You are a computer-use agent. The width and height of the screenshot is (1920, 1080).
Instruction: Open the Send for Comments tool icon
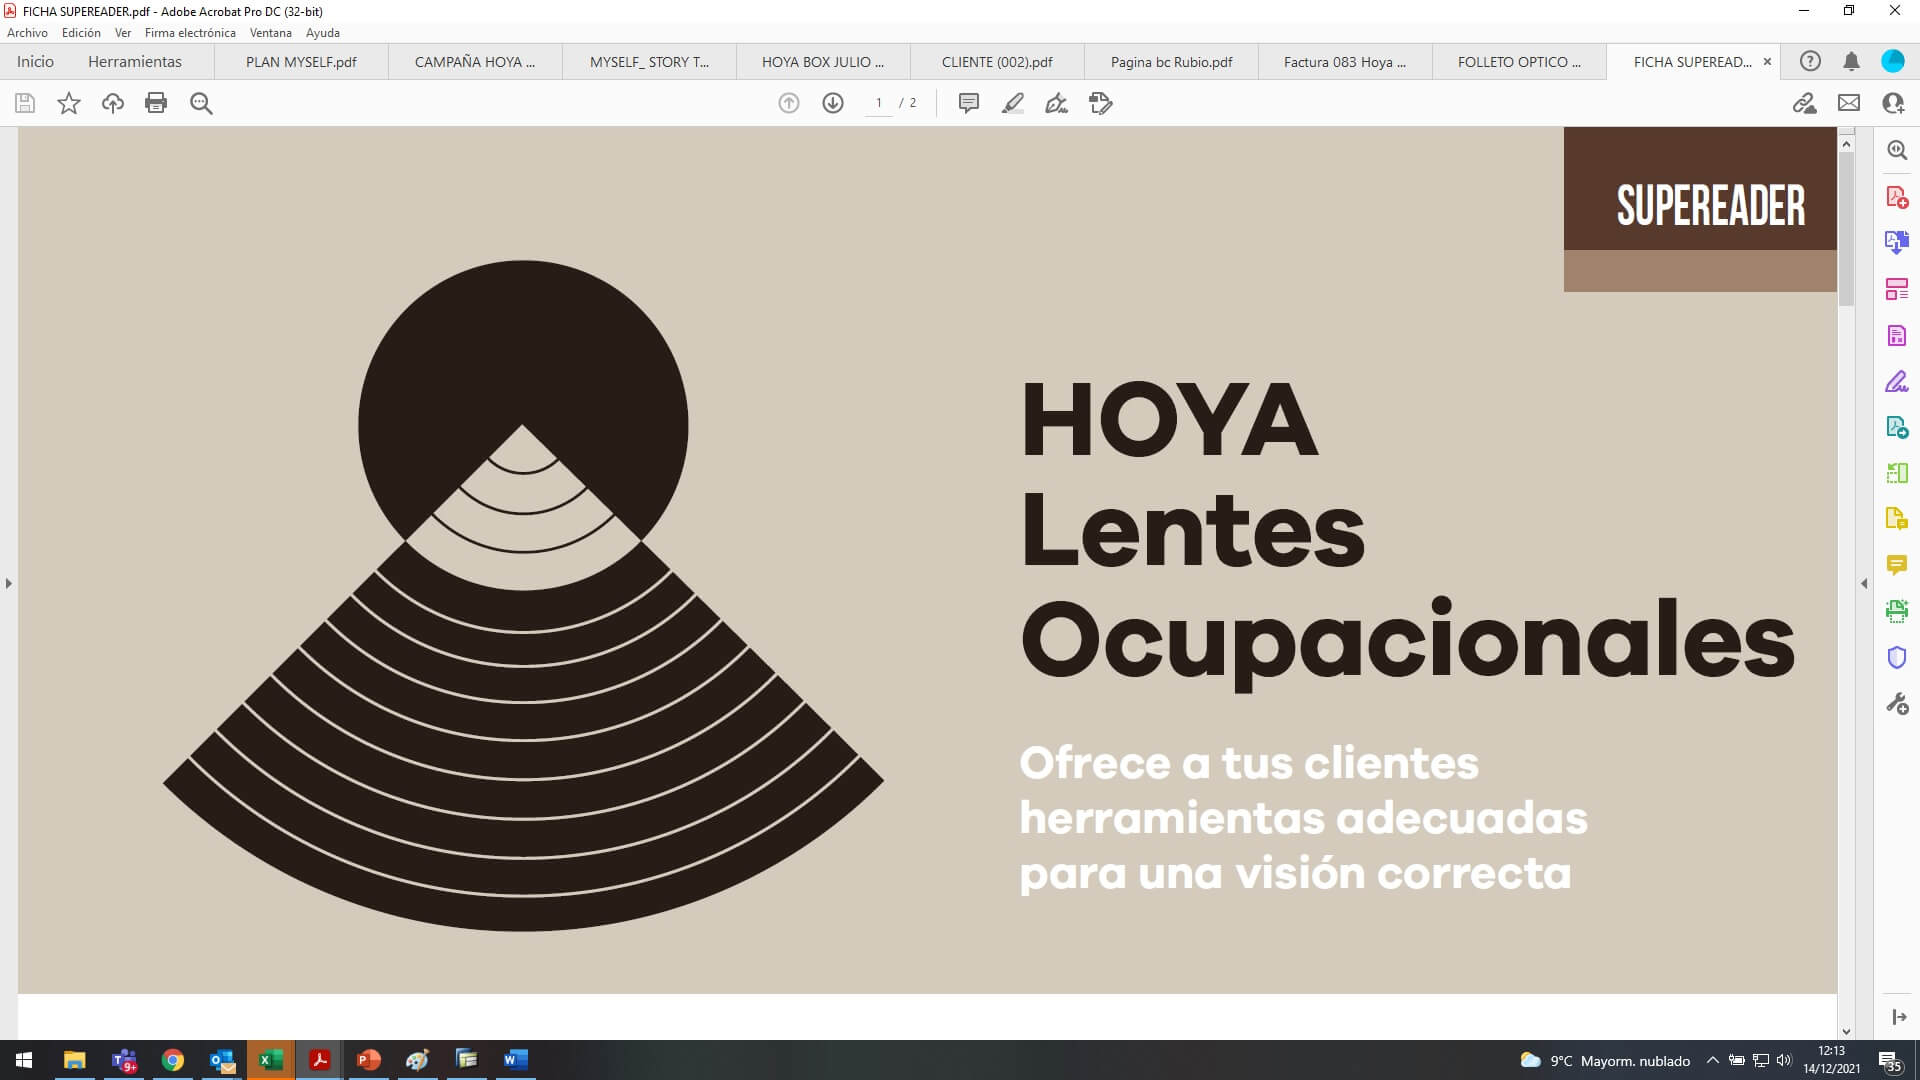(x=1897, y=519)
